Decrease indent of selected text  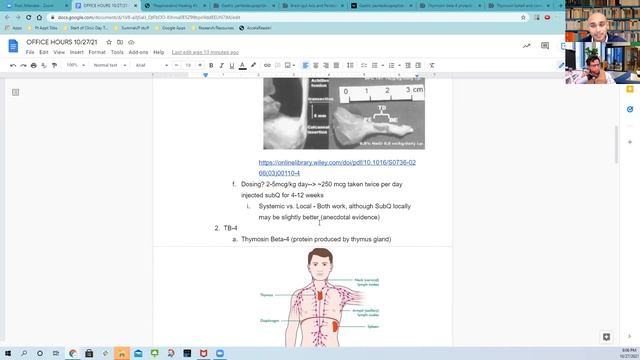click(x=408, y=65)
